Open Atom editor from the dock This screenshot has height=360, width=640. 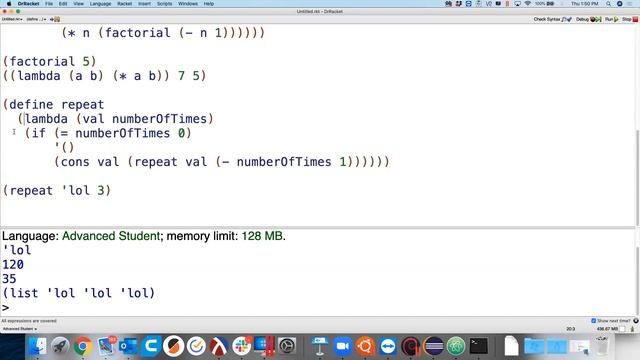point(456,346)
